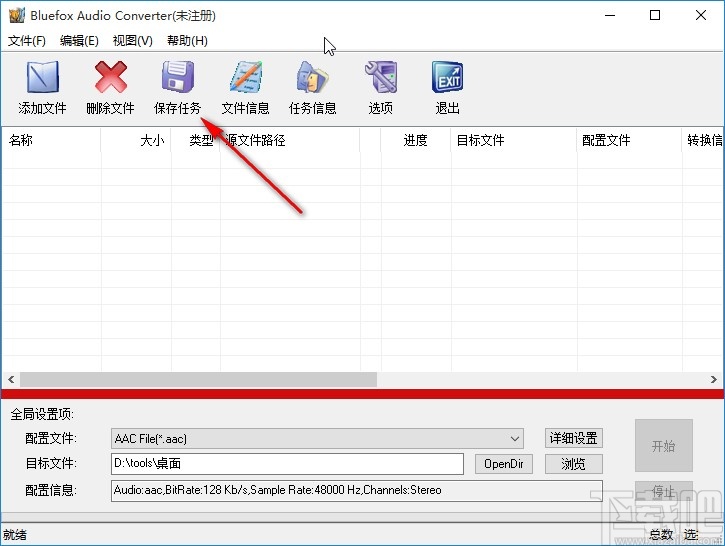Open the 视图(V) menu
Screen dimensions: 725x546
coord(133,41)
